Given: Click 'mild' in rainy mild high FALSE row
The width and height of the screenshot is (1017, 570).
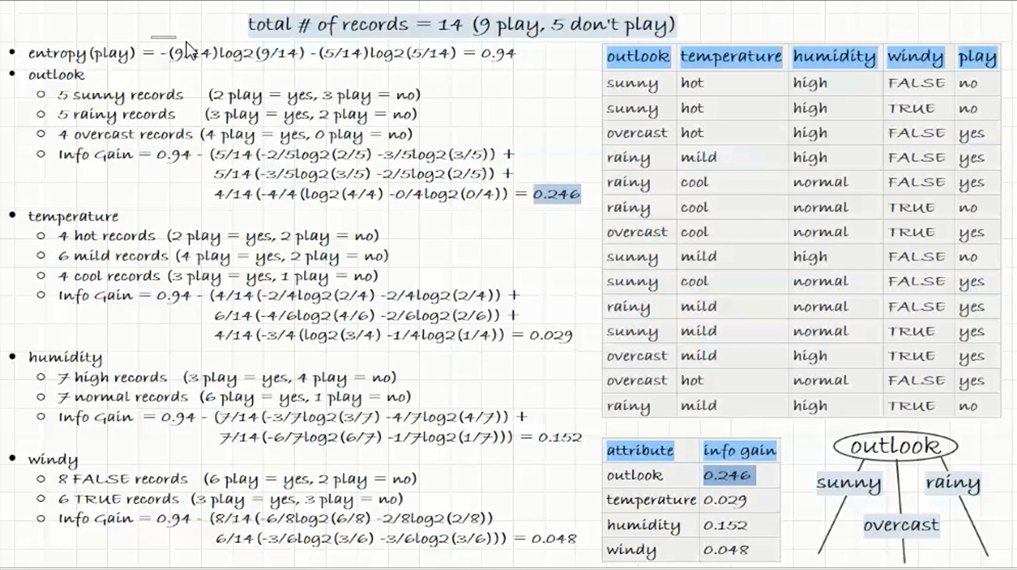Looking at the screenshot, I should coord(699,158).
